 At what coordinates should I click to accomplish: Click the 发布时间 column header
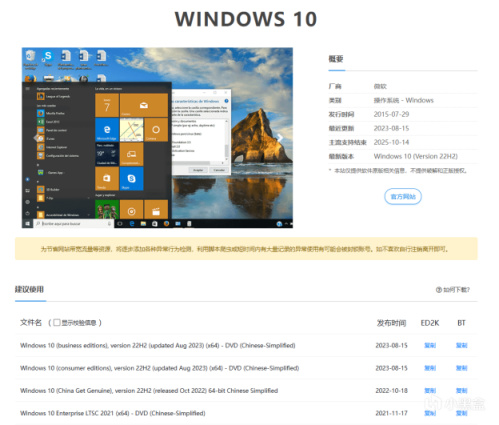click(x=391, y=323)
